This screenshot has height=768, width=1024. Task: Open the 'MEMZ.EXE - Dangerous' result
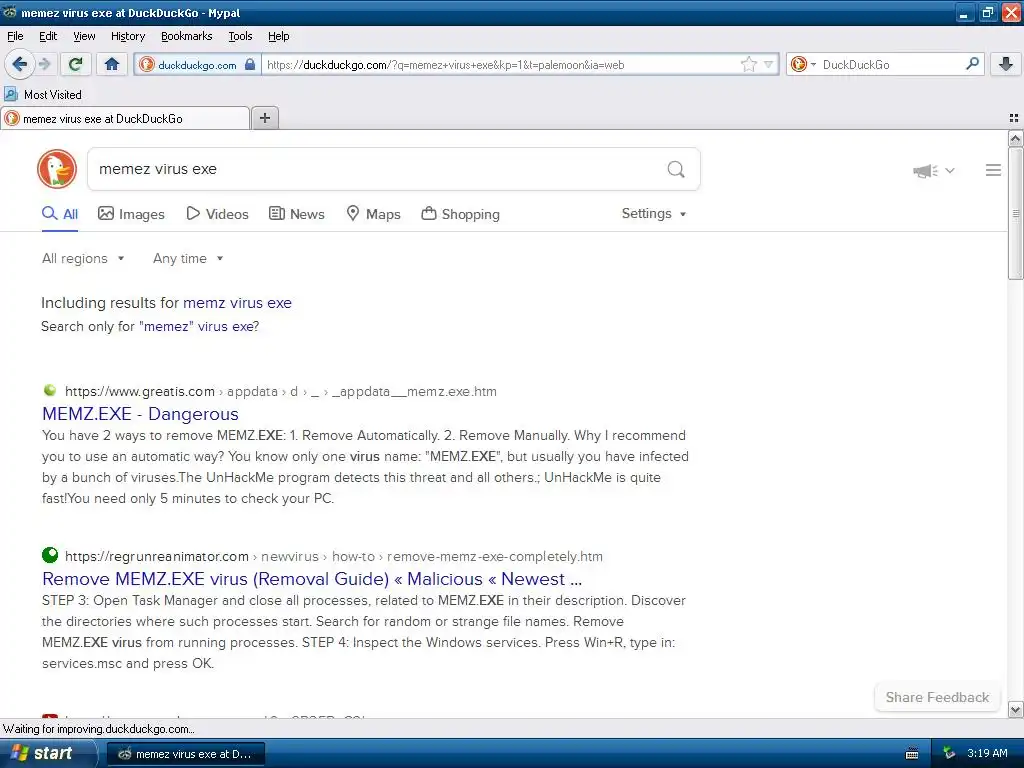(140, 414)
